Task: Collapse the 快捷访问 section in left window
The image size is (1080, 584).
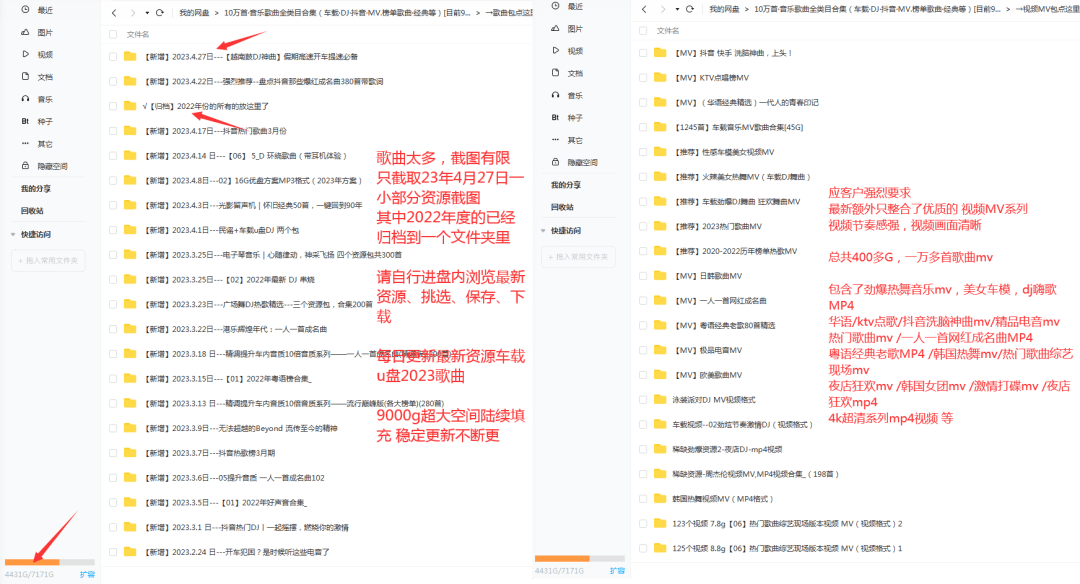Action: point(14,233)
